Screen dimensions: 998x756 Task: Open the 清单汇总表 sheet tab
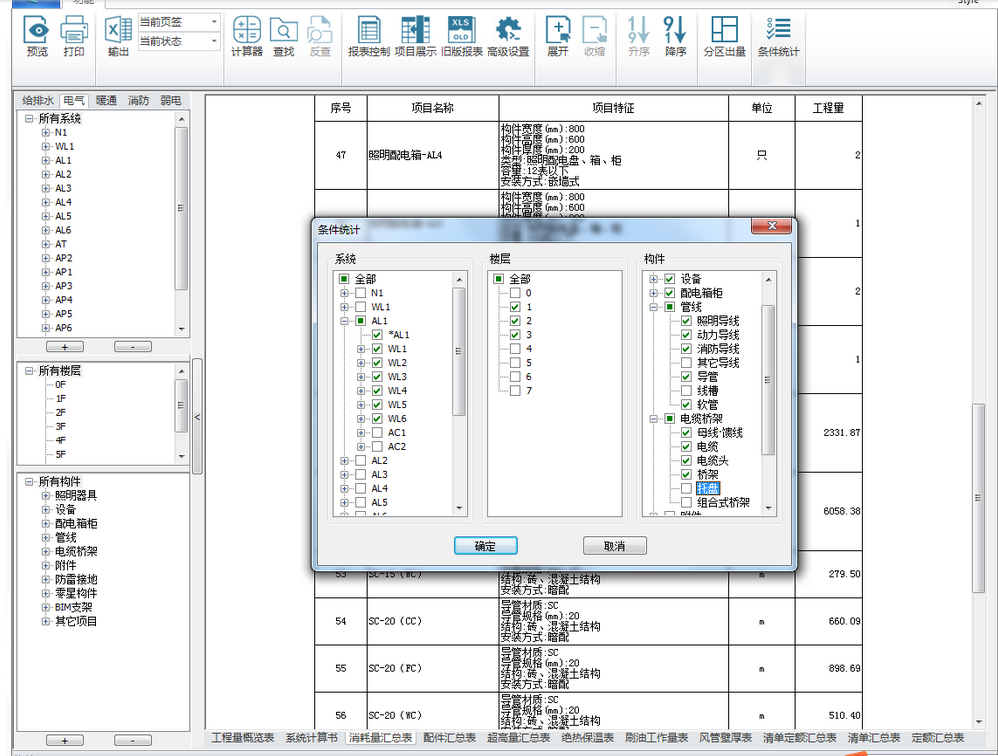coord(874,738)
